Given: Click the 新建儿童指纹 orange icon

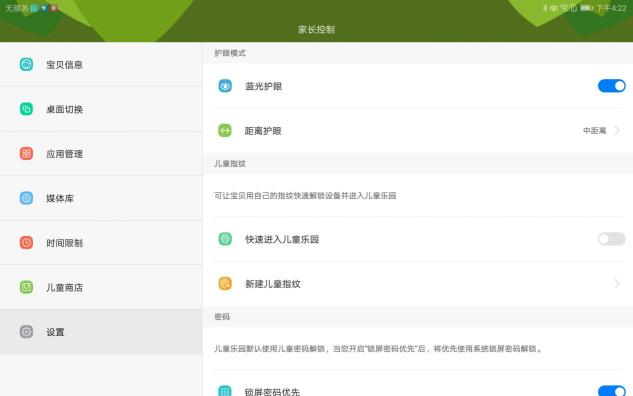Looking at the screenshot, I should [225, 283].
